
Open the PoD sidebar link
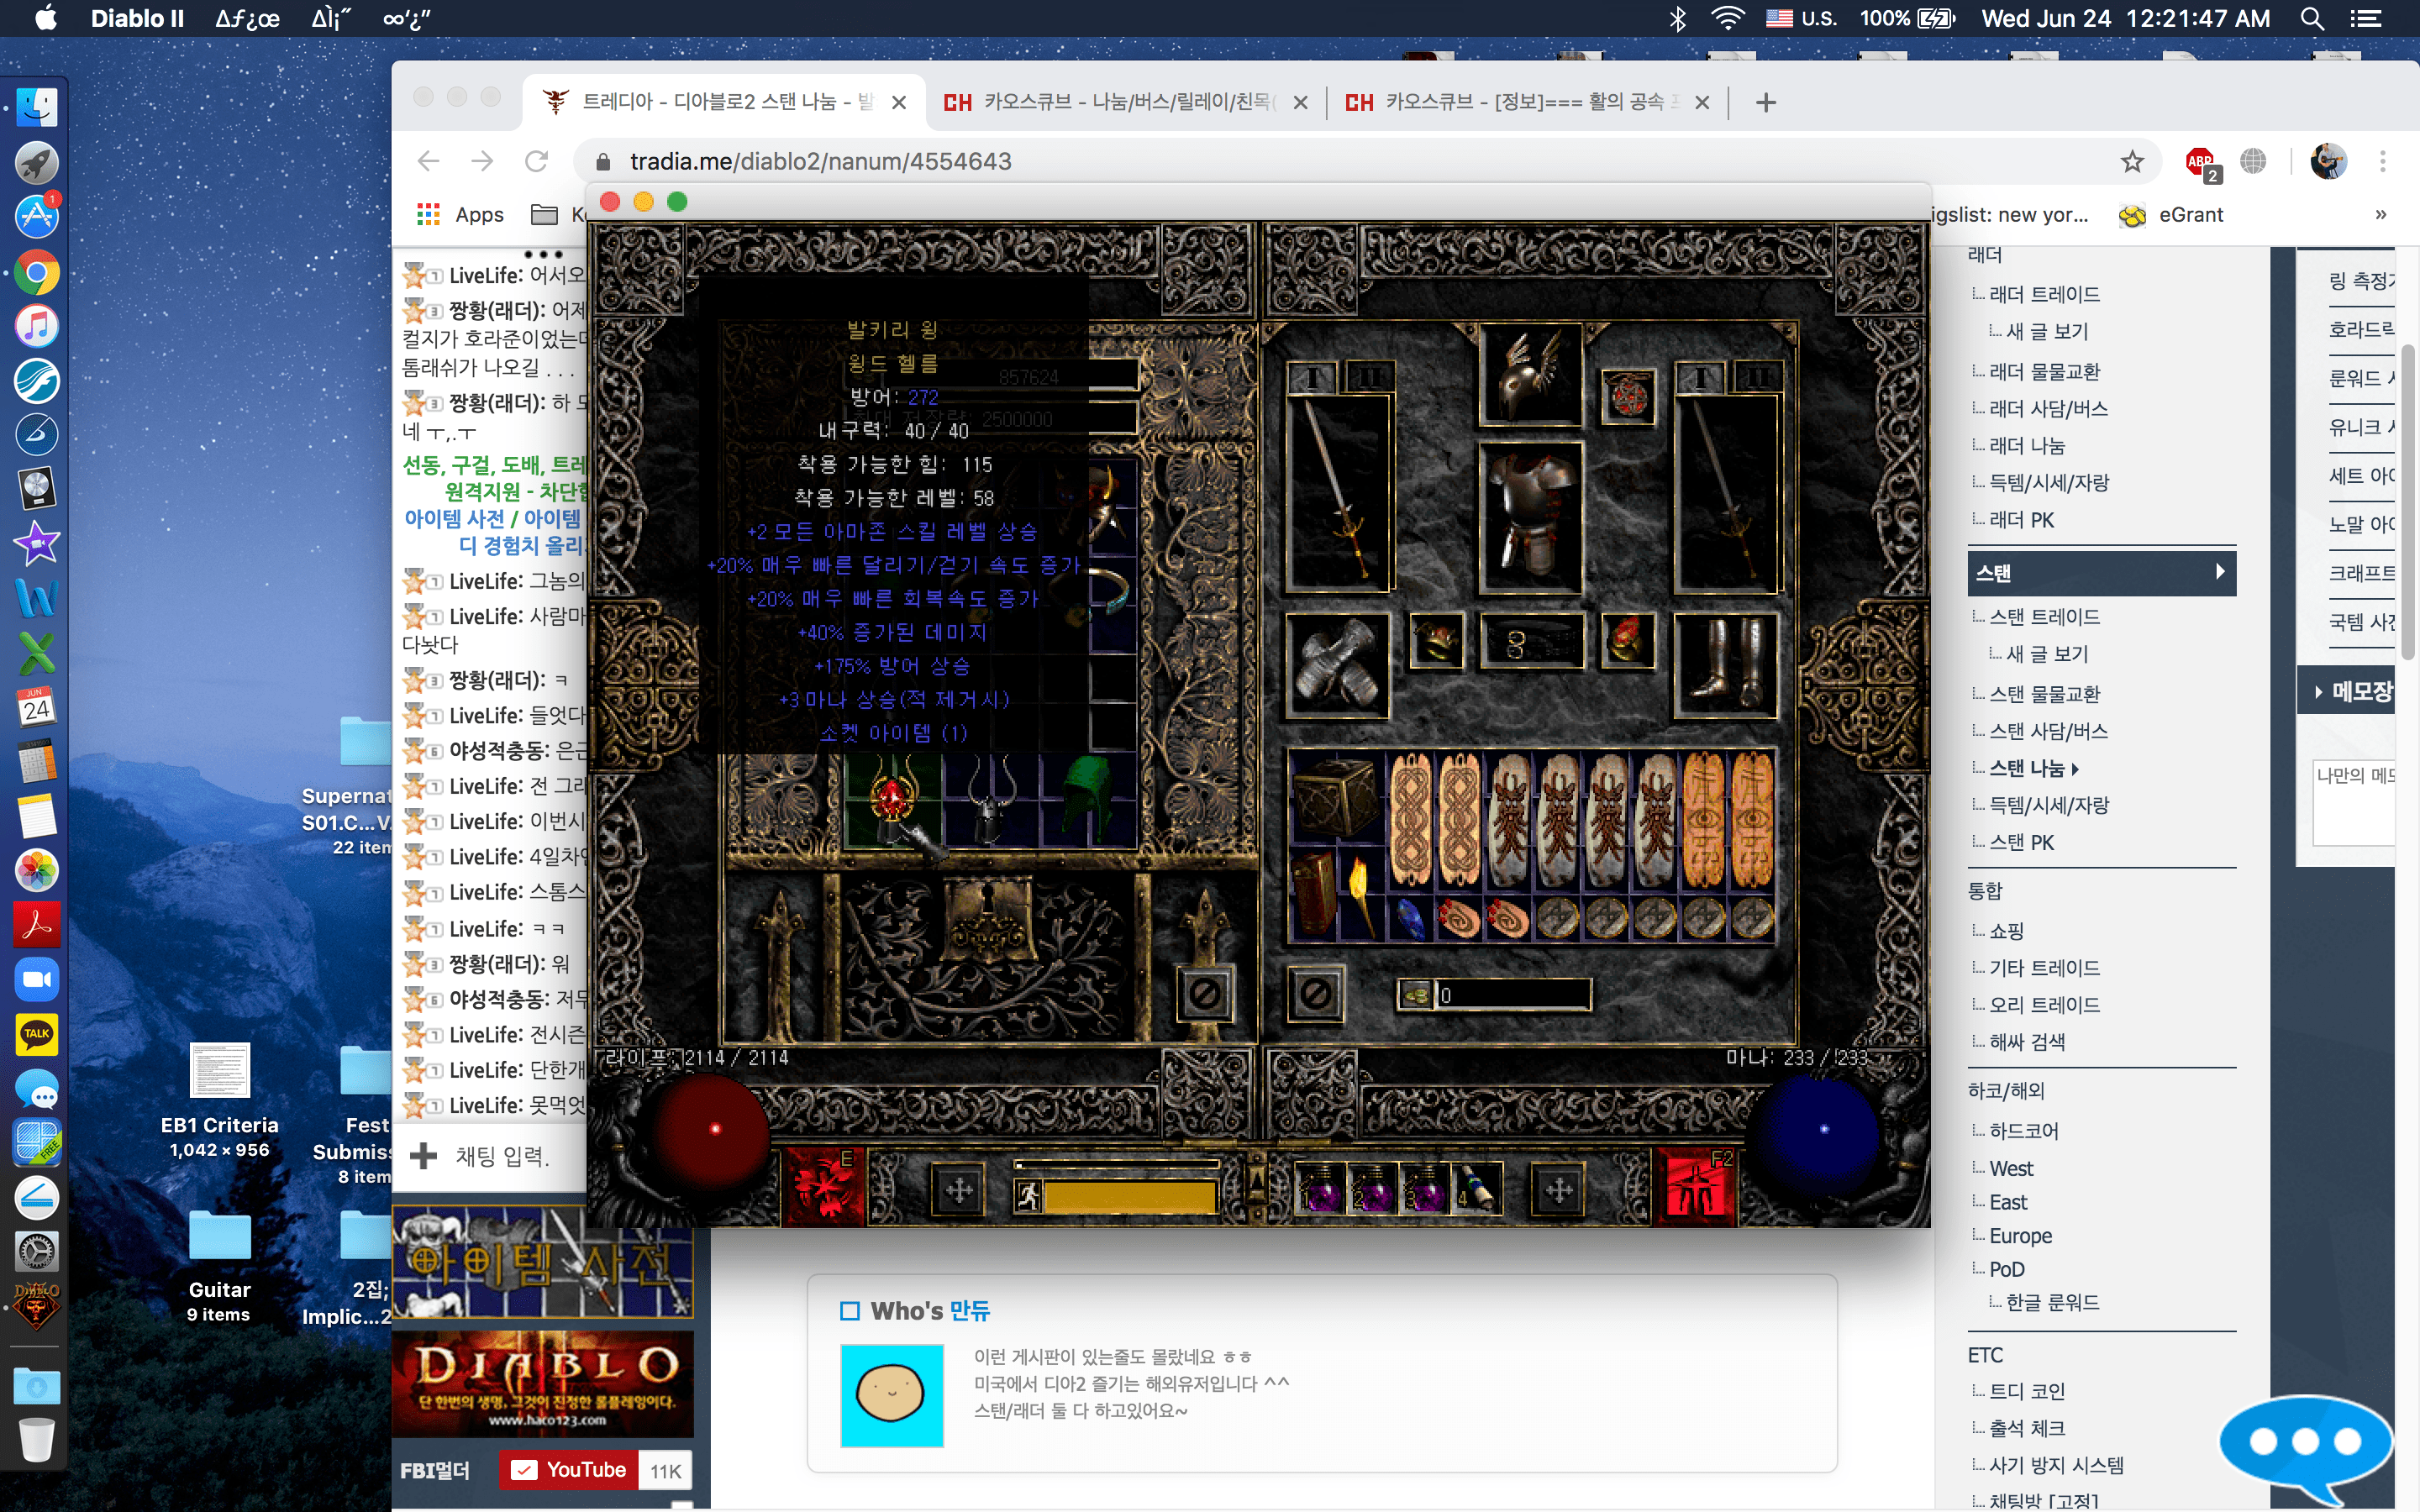click(2007, 1269)
